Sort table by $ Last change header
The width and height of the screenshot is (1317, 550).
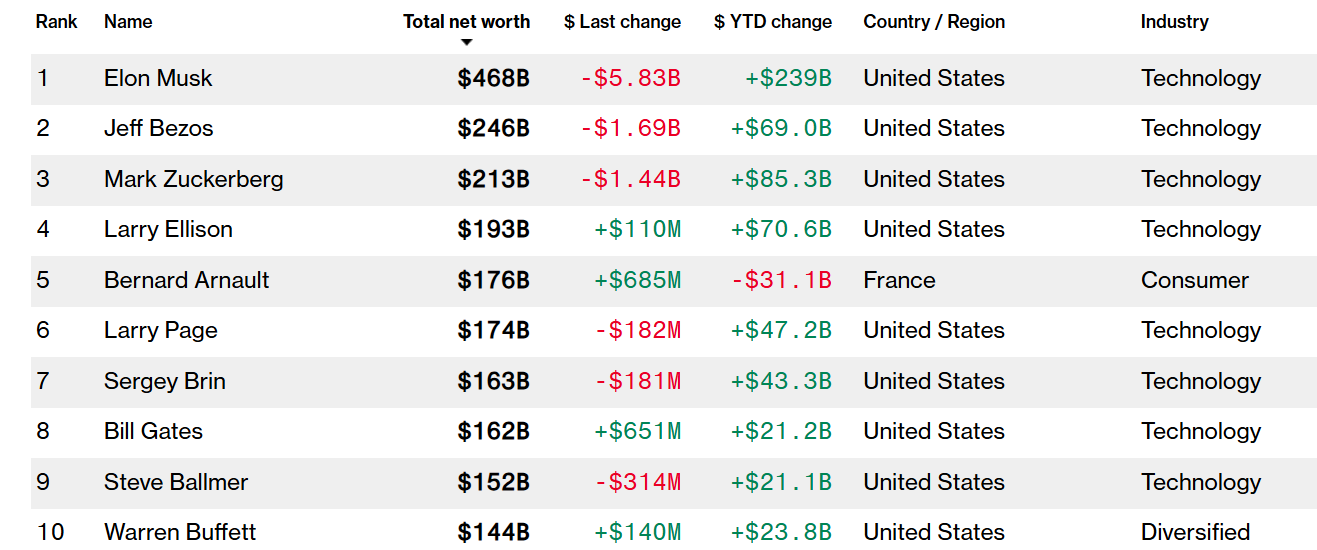[622, 21]
